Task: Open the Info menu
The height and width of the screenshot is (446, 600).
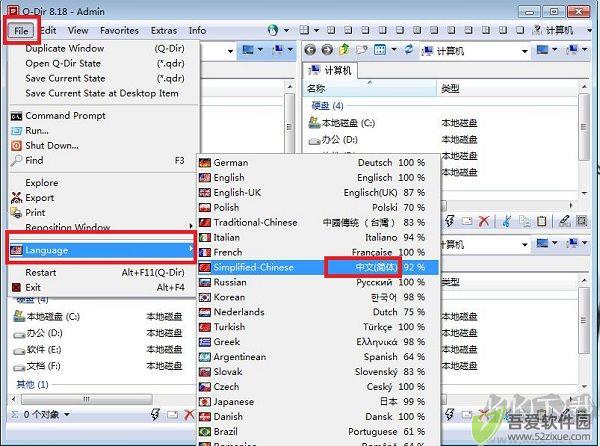Action: click(197, 31)
